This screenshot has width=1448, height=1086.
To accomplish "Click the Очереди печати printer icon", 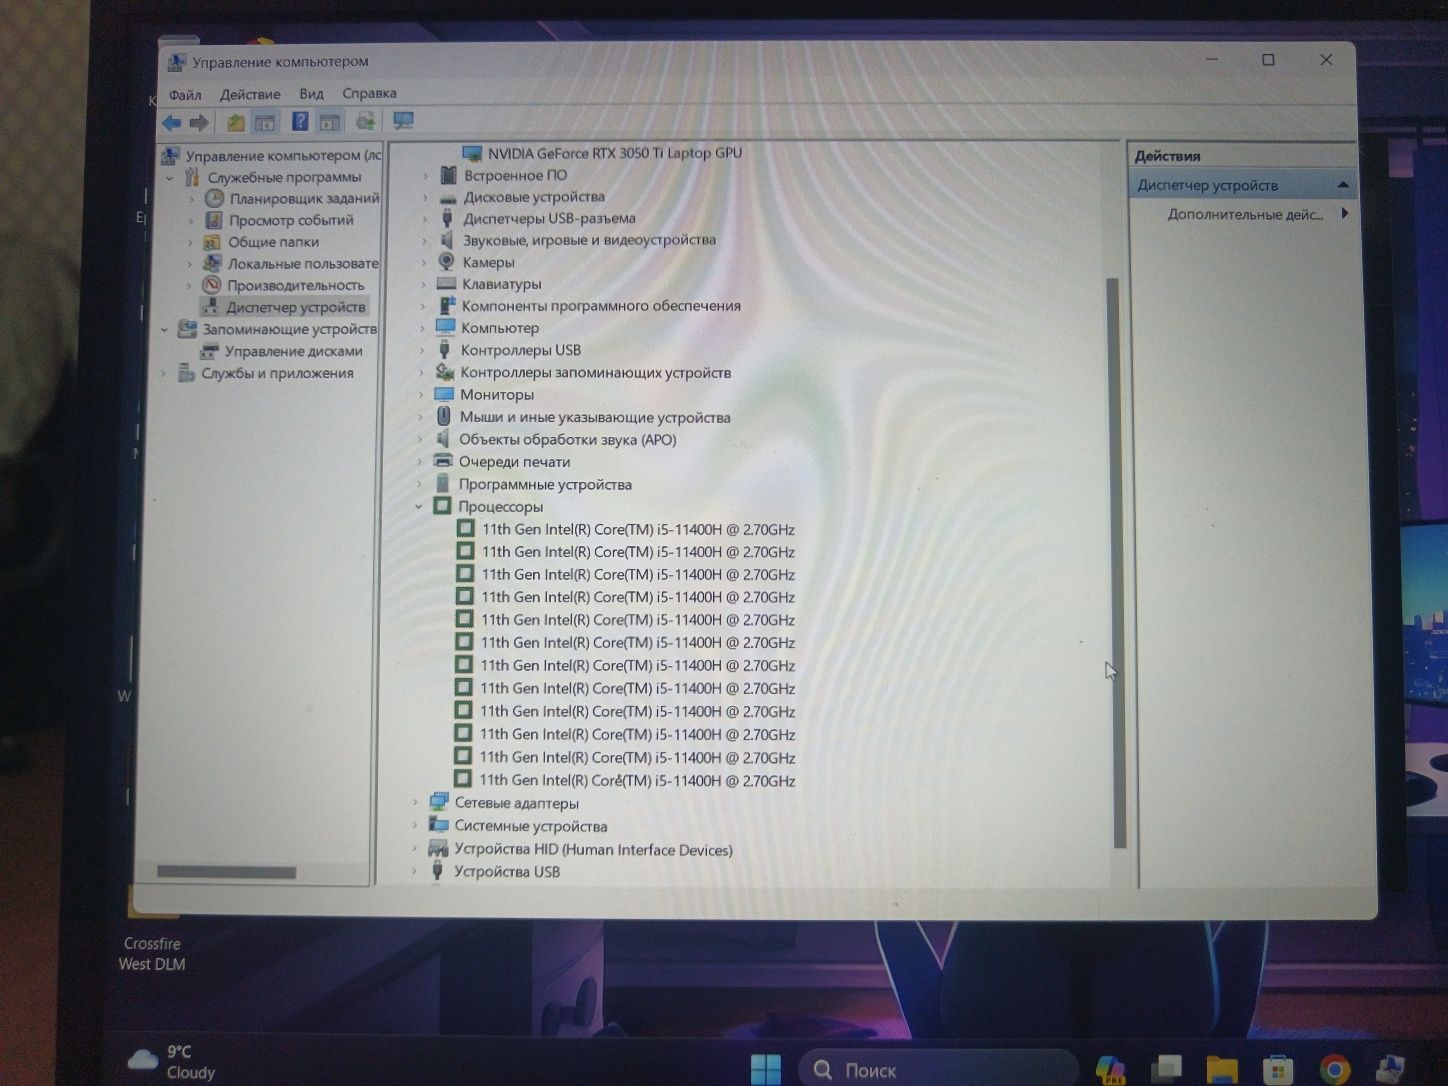I will coord(443,462).
